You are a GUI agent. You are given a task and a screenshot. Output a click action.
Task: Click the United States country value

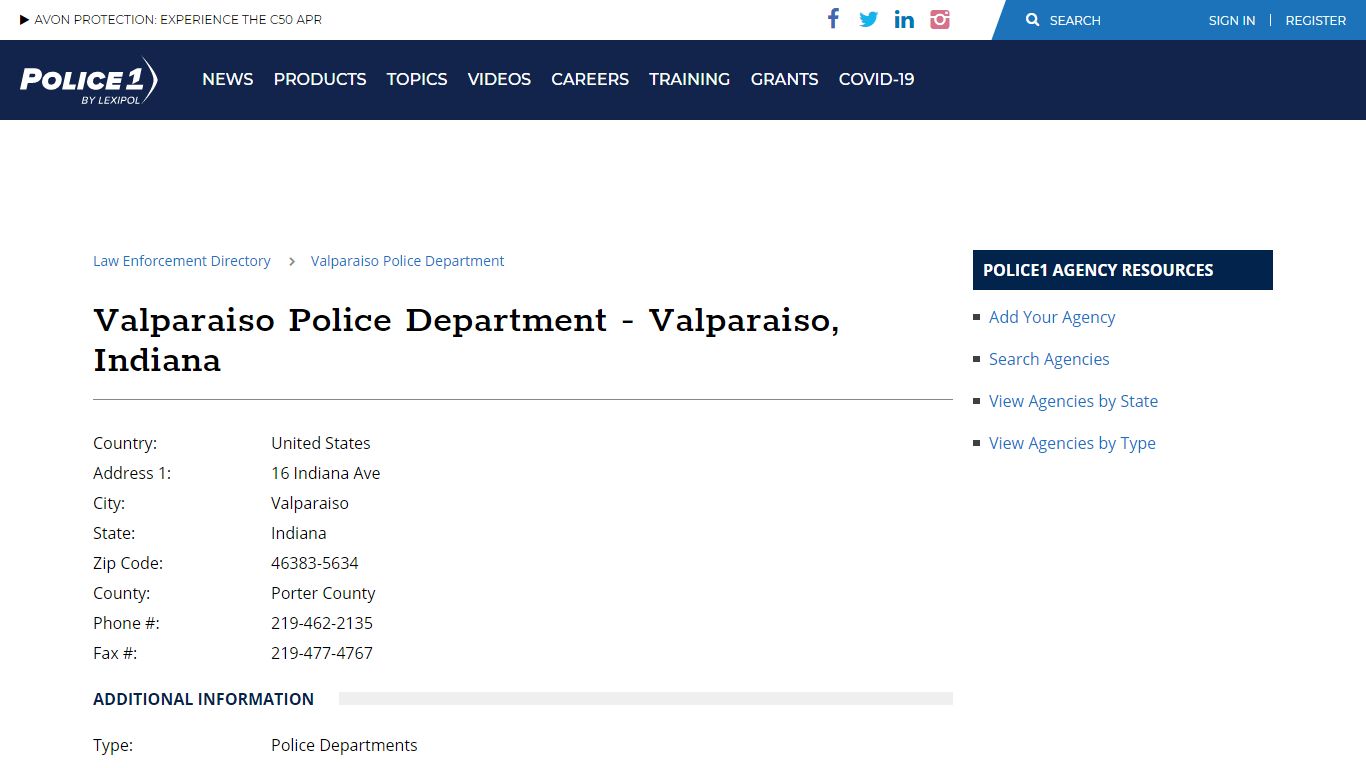(x=321, y=443)
